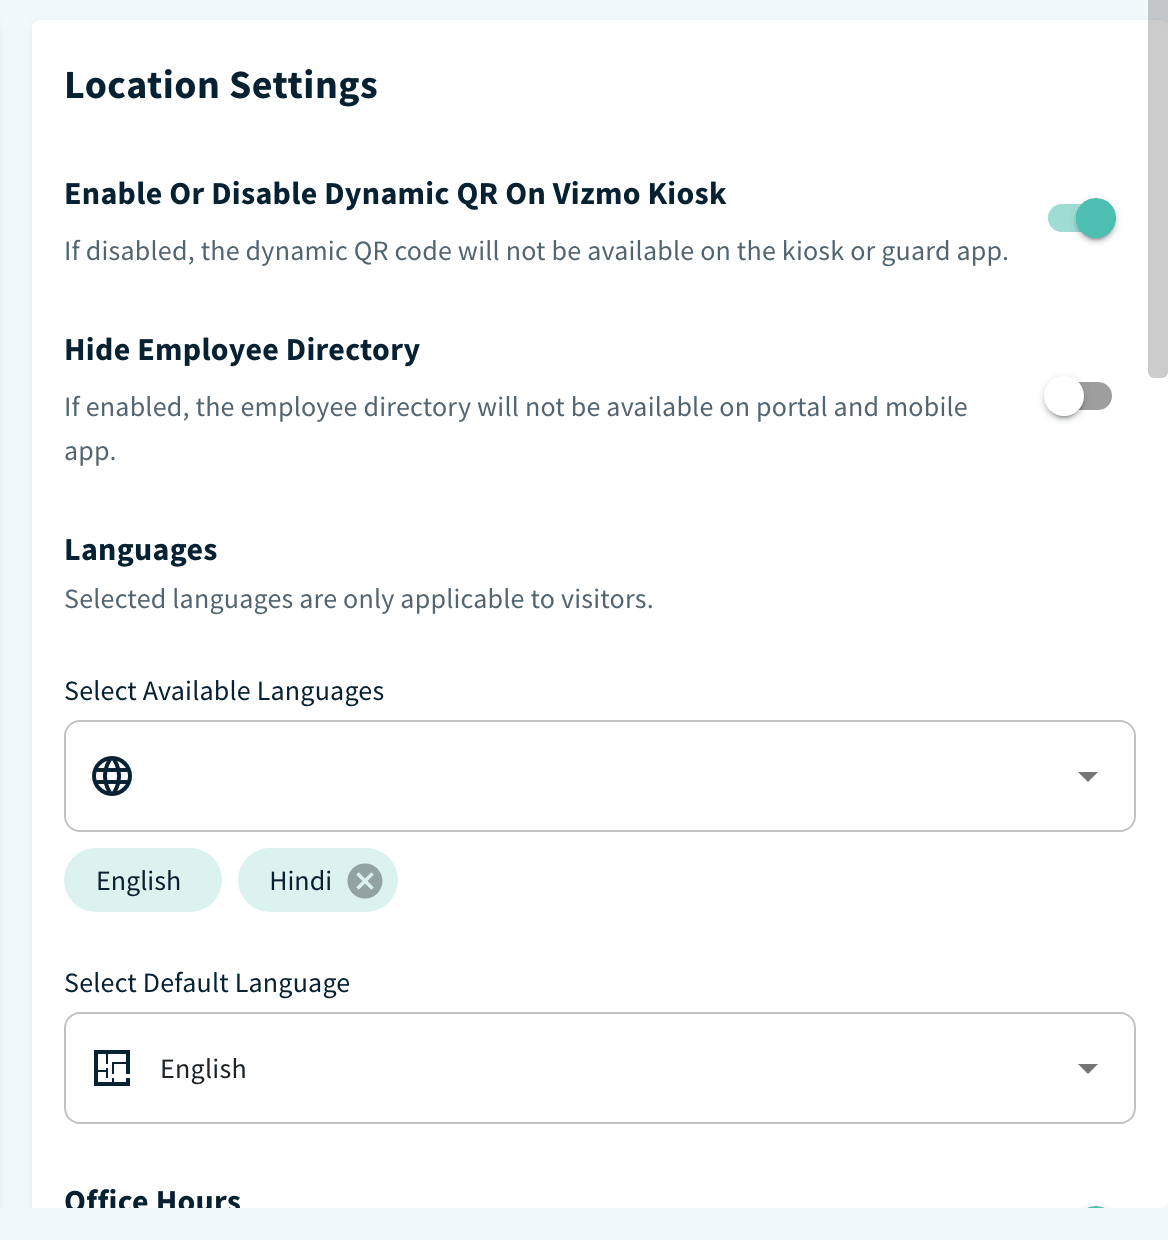Image resolution: width=1168 pixels, height=1240 pixels.
Task: Click the floor-plan icon in default language field
Action: pyautogui.click(x=112, y=1068)
